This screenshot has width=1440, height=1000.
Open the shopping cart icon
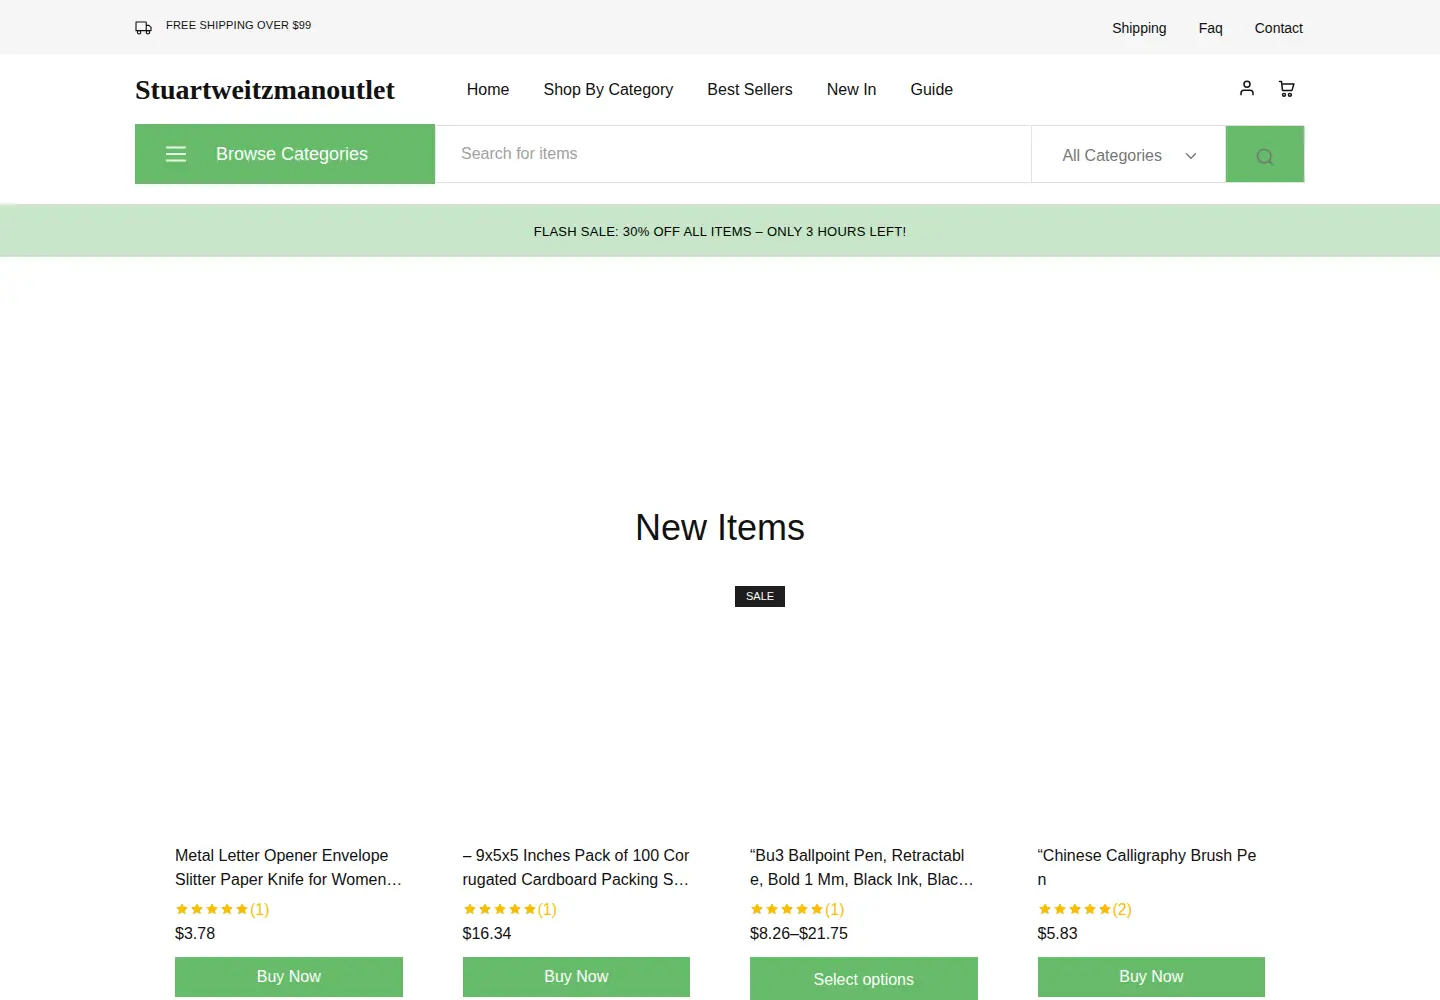pyautogui.click(x=1287, y=89)
